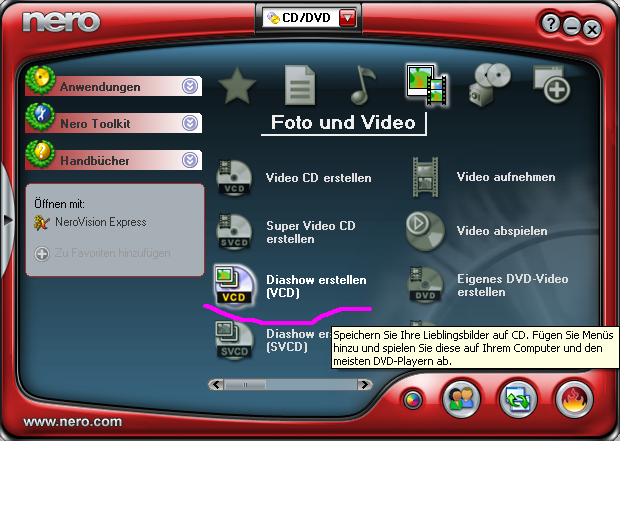The height and width of the screenshot is (512, 640).
Task: Open the CD/DVD media type dropdown arrow
Action: tap(347, 18)
